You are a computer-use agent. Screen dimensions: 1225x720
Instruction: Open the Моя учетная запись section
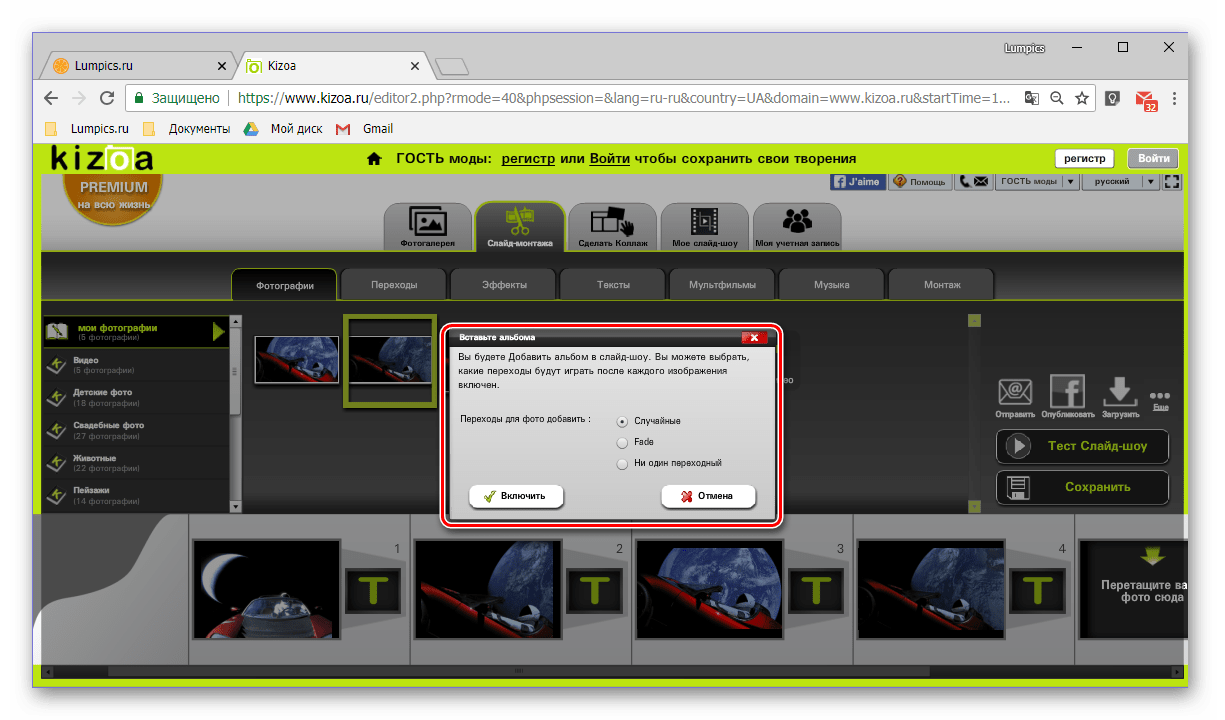coord(797,226)
